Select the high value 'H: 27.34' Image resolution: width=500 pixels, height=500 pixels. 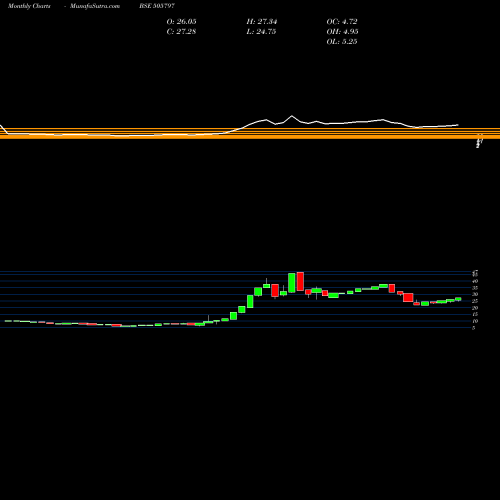click(x=262, y=22)
